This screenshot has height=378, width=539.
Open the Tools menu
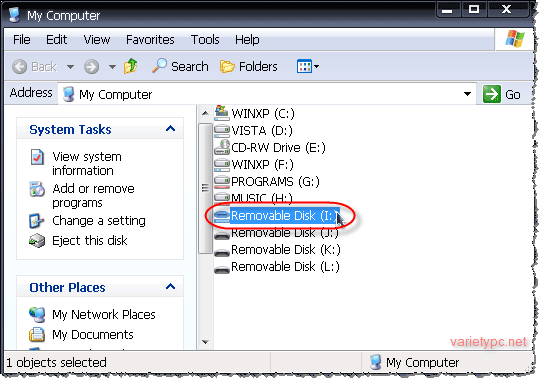[x=205, y=40]
